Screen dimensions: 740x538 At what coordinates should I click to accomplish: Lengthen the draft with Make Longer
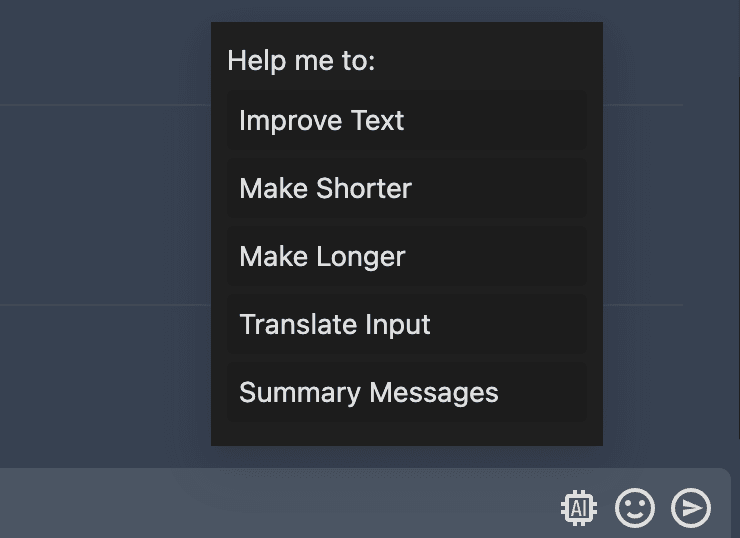pos(406,257)
